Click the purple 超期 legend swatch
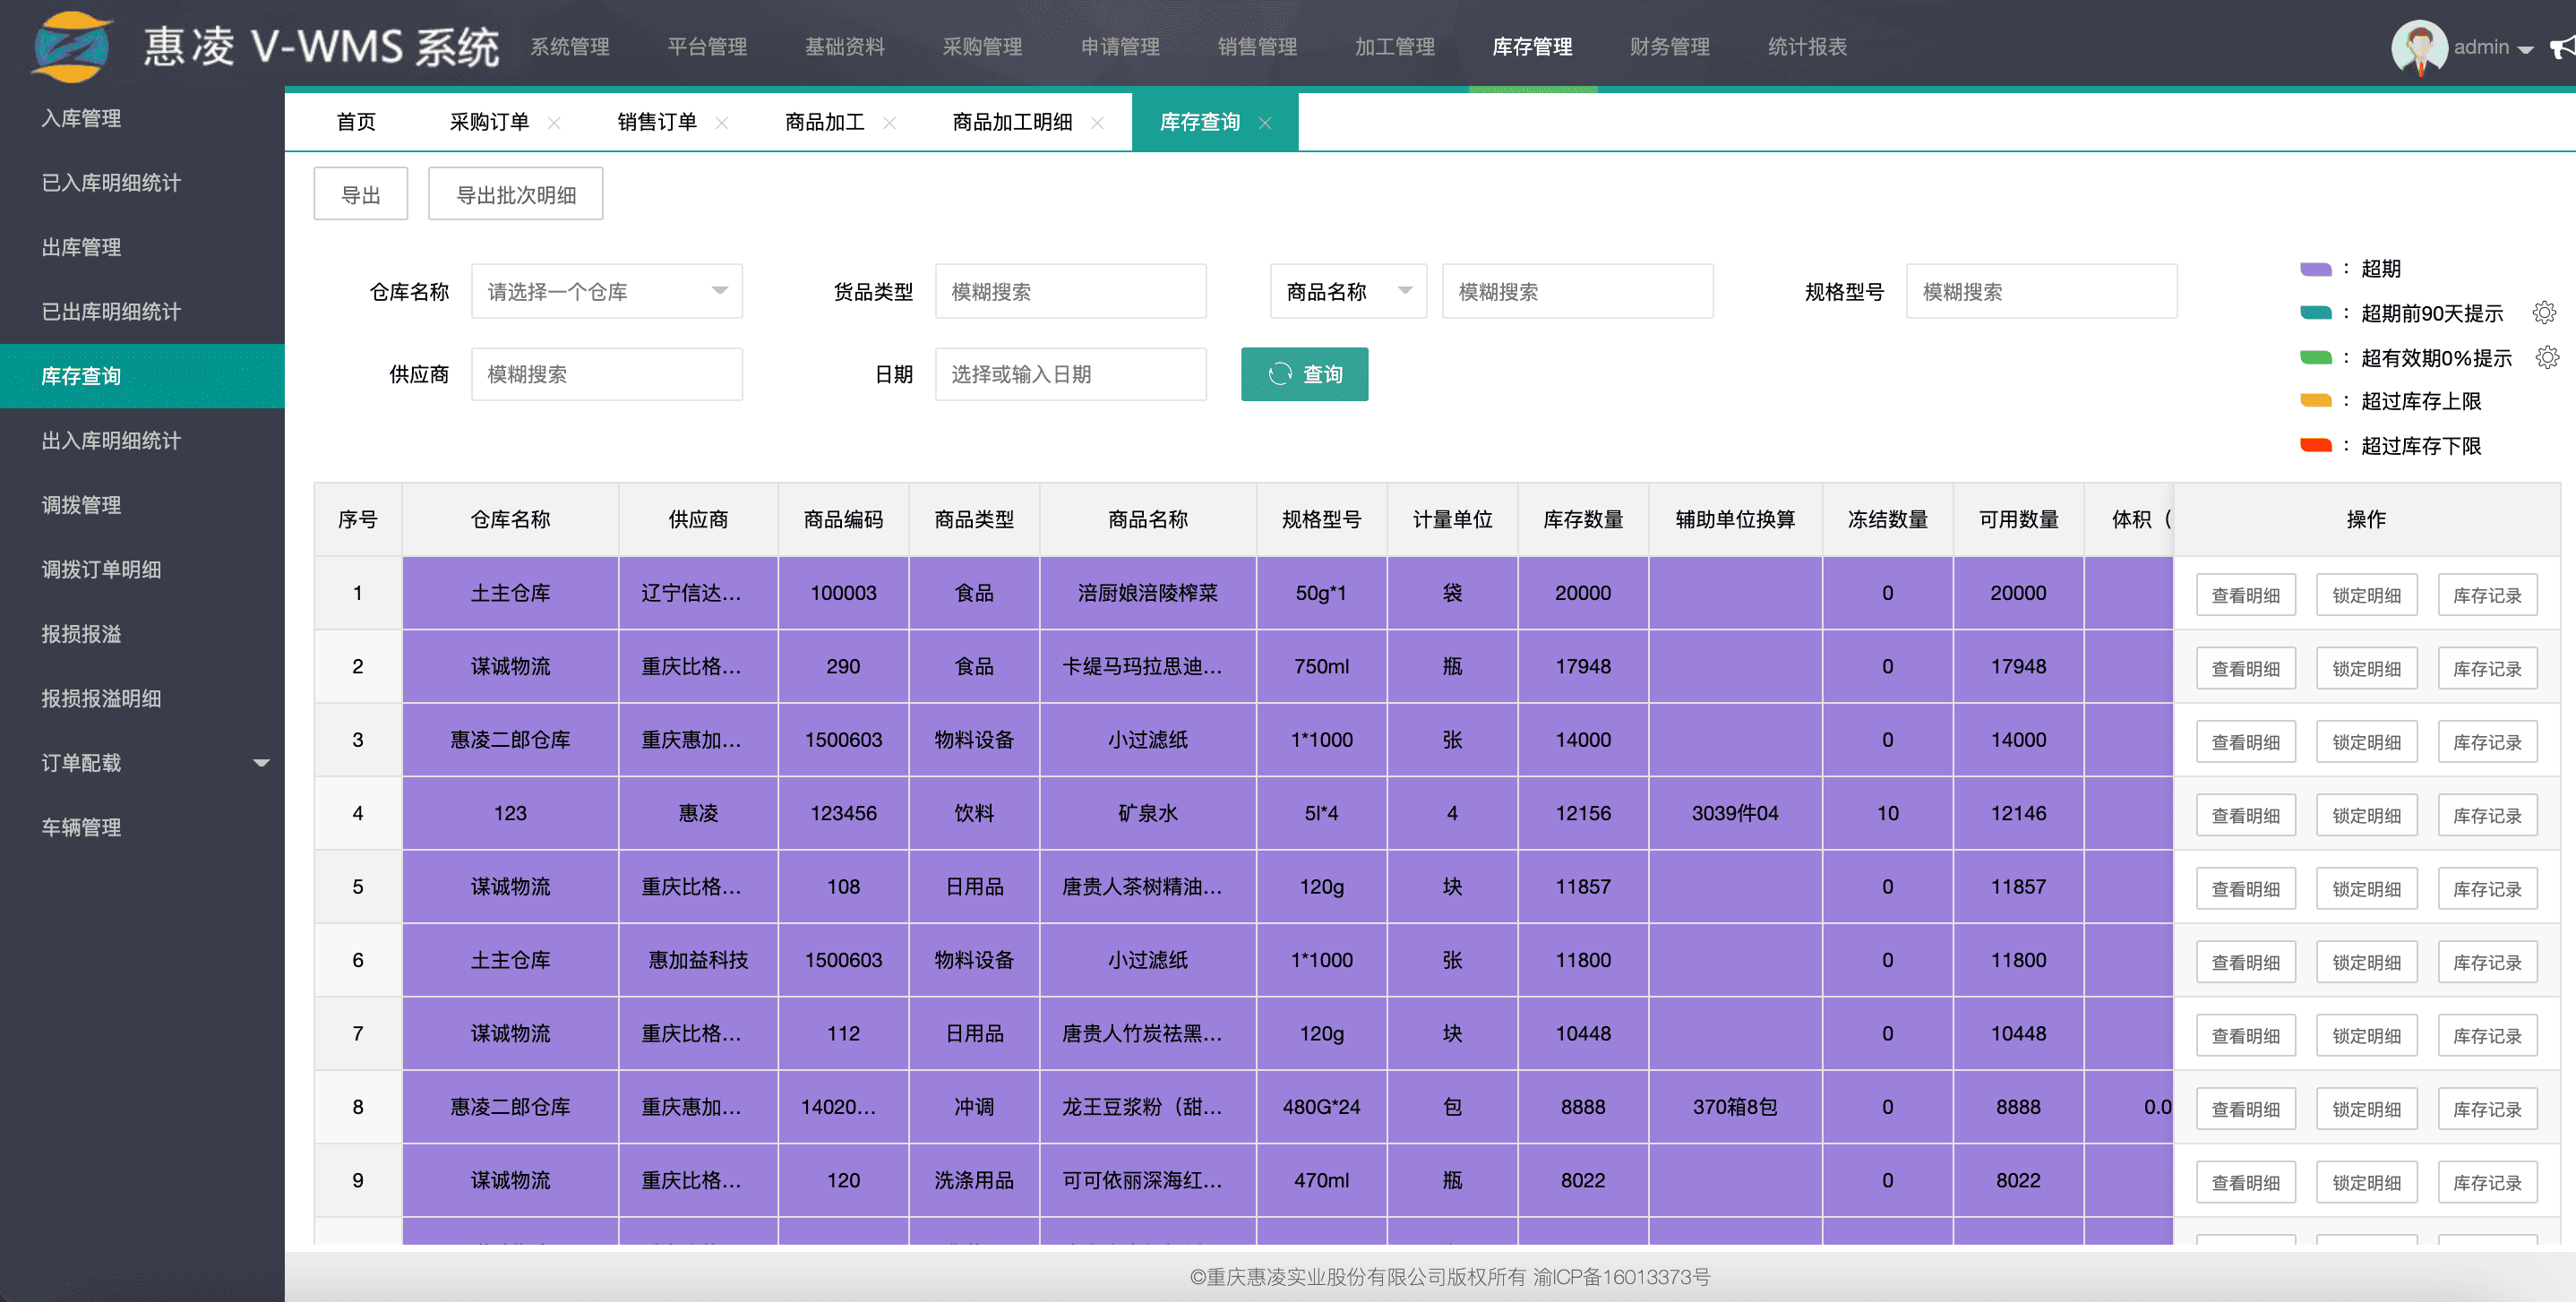 pyautogui.click(x=2315, y=268)
